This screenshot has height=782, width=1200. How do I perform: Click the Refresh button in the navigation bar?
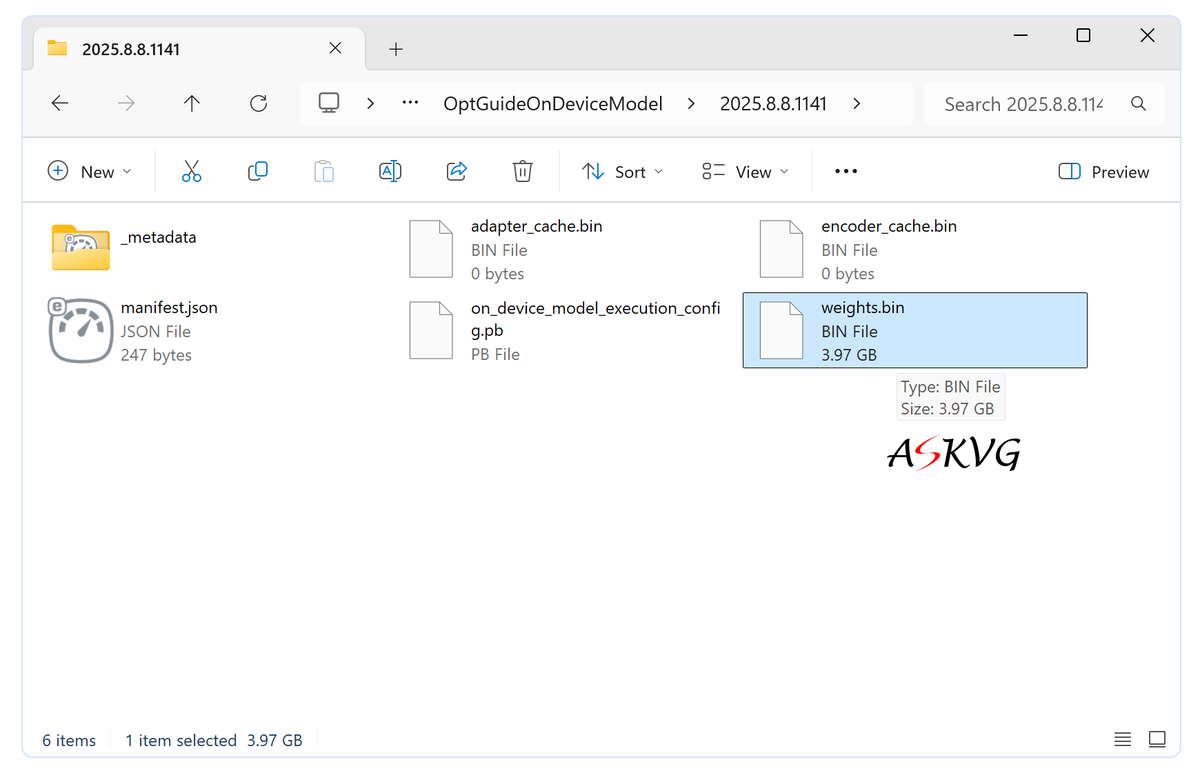tap(258, 103)
